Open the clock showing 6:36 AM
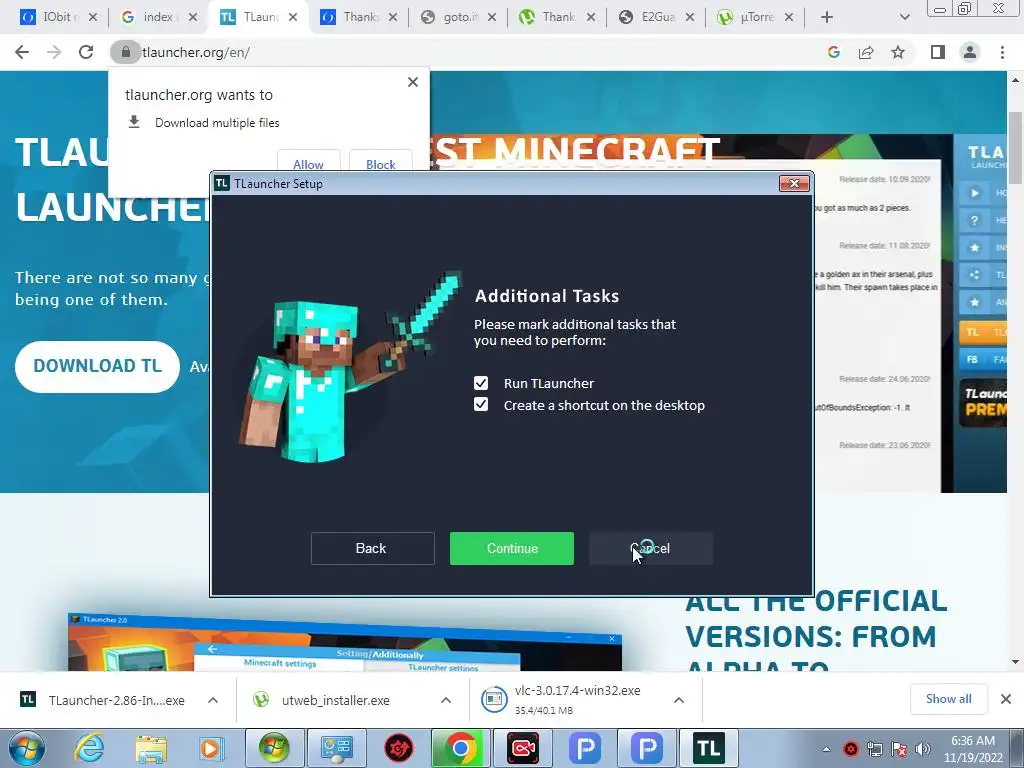 (x=972, y=748)
